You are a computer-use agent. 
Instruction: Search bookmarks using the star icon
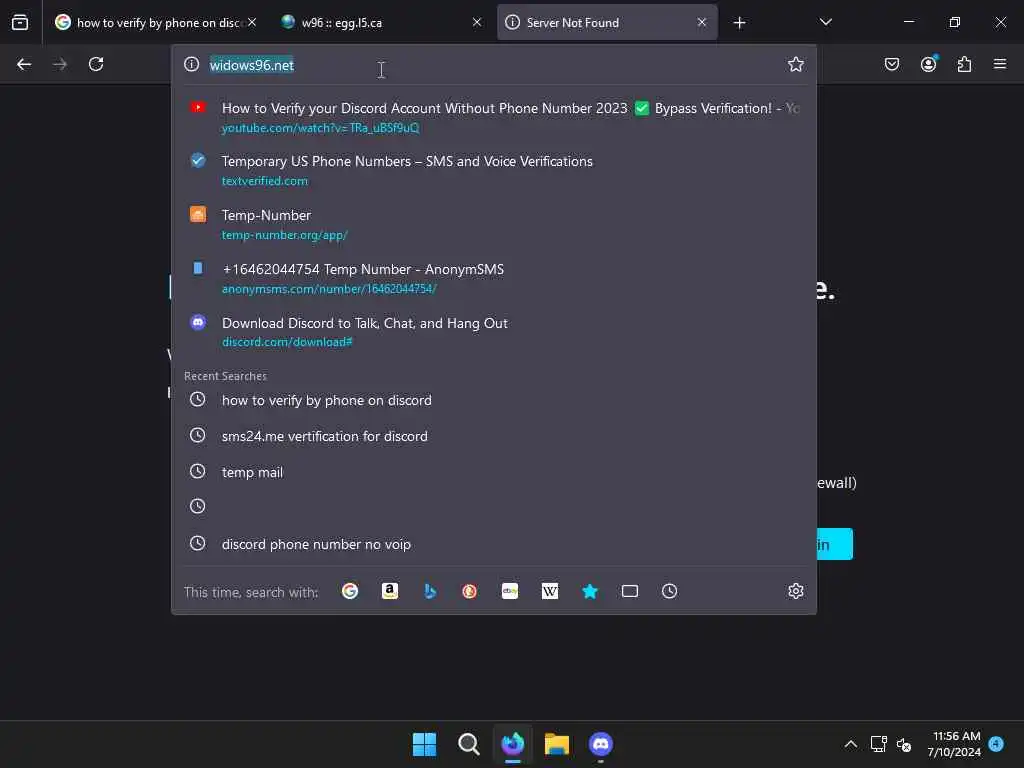[590, 591]
